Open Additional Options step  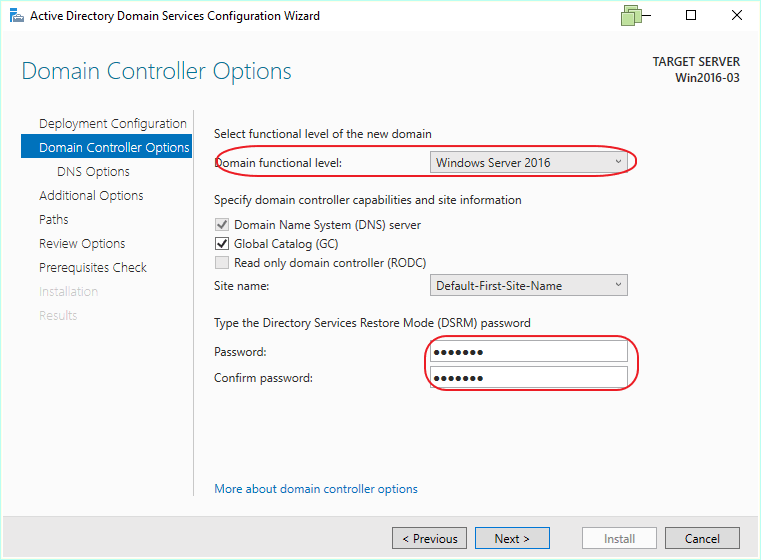coord(91,196)
